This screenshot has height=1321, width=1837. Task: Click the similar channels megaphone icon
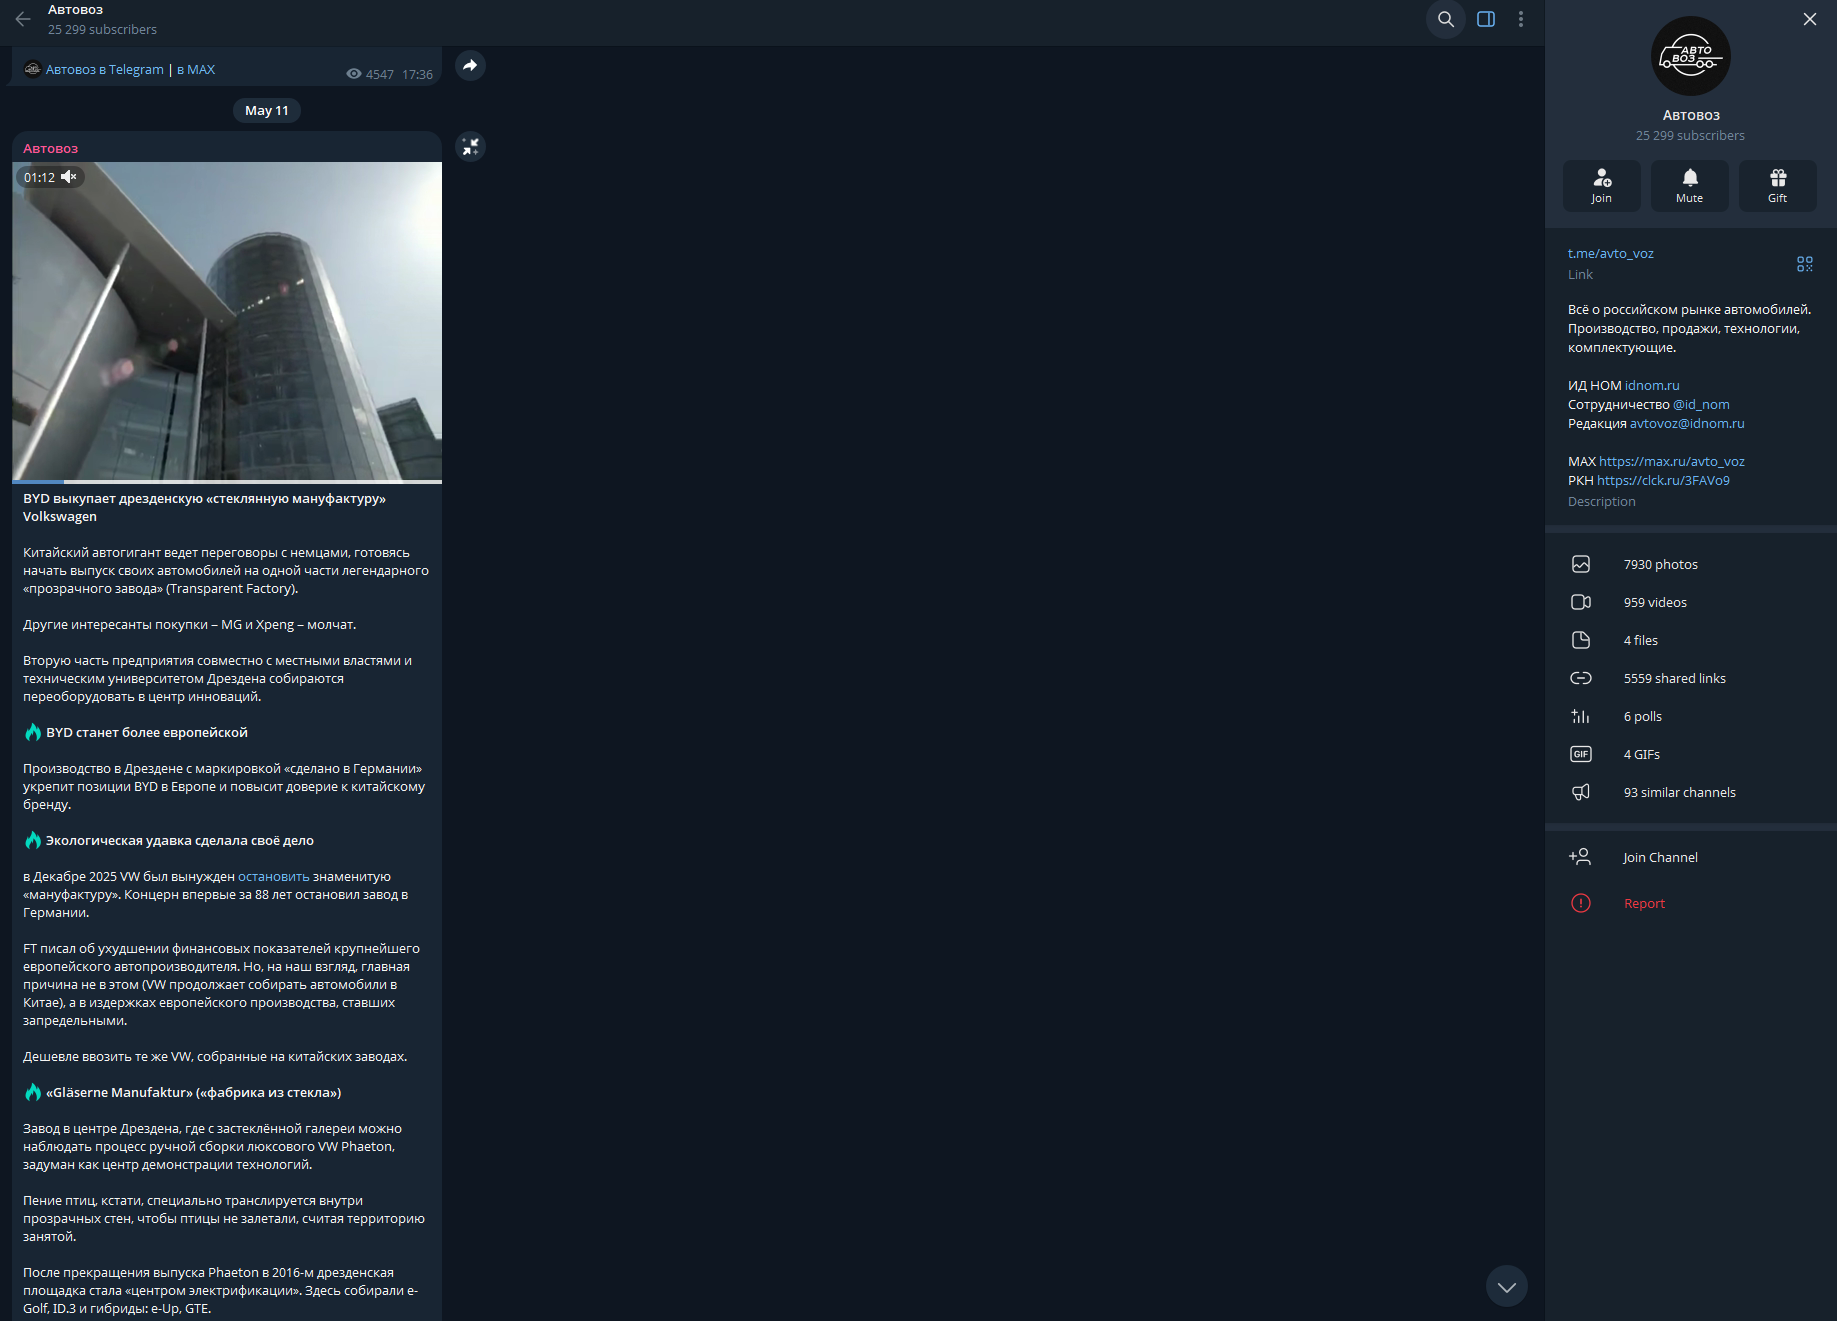tap(1581, 793)
